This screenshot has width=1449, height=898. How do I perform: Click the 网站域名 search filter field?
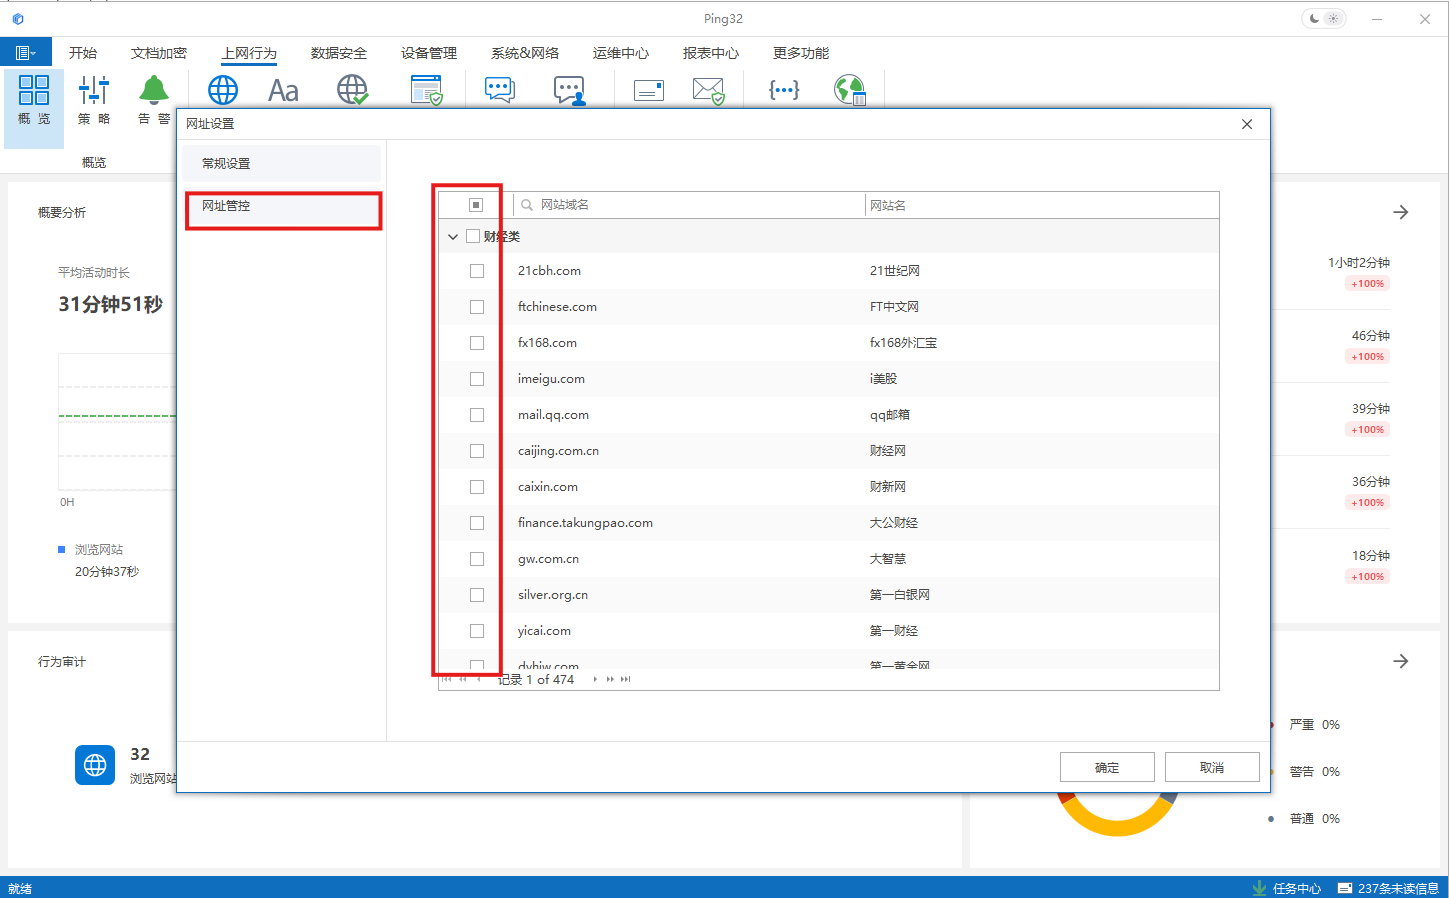click(x=690, y=205)
